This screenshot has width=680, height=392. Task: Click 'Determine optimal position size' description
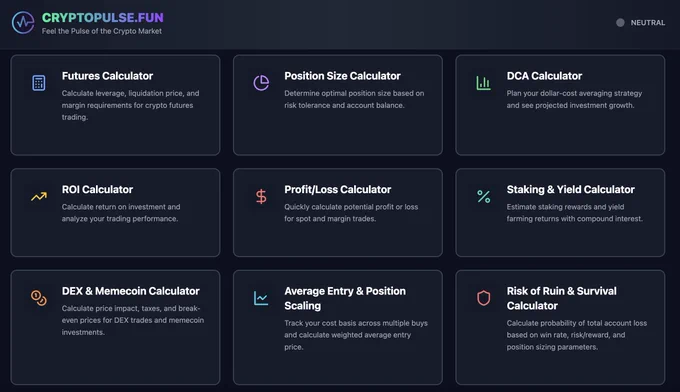(354, 99)
